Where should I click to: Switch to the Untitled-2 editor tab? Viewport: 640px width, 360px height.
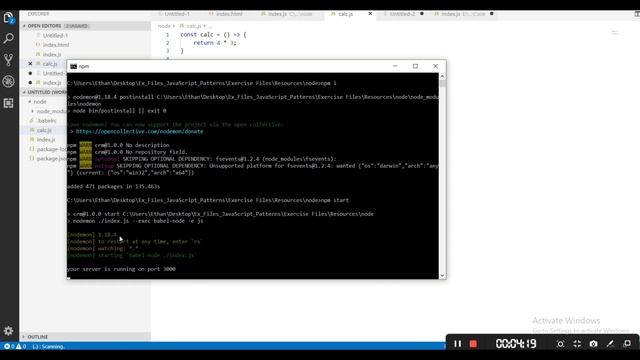click(402, 14)
